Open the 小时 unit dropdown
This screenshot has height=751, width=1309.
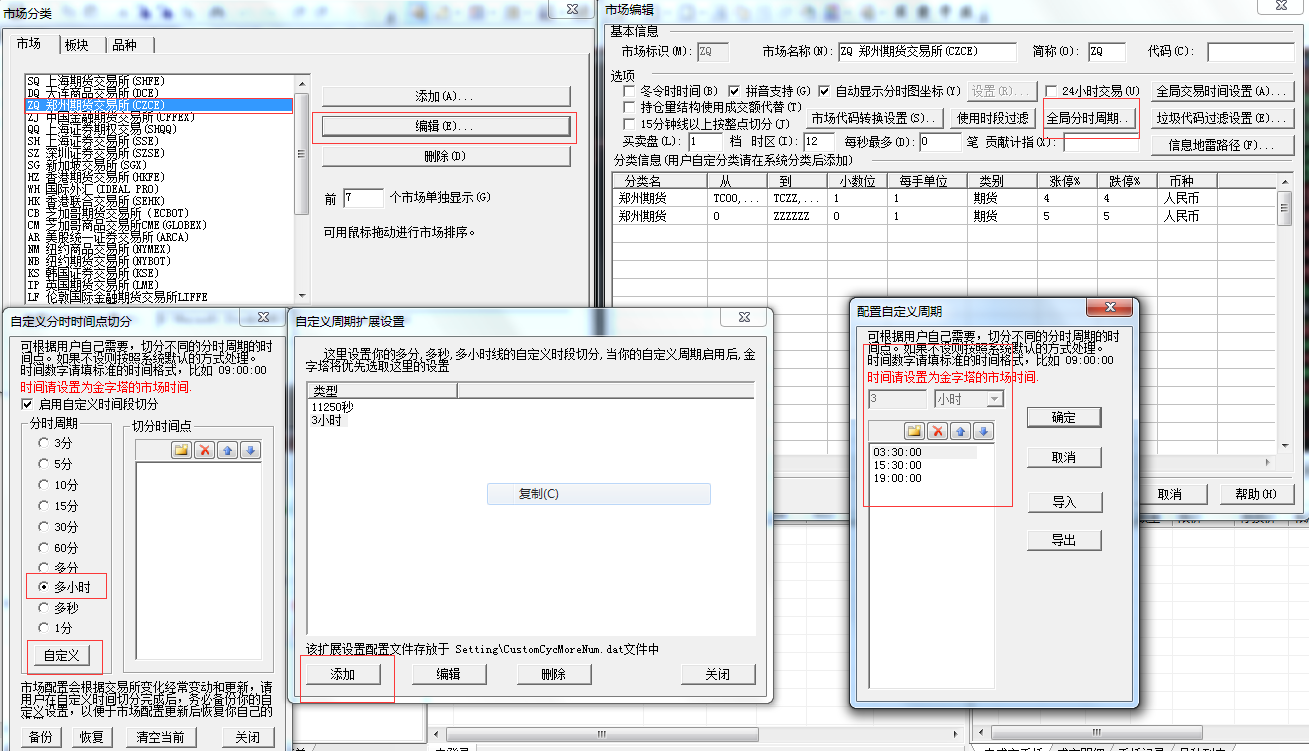pyautogui.click(x=994, y=399)
